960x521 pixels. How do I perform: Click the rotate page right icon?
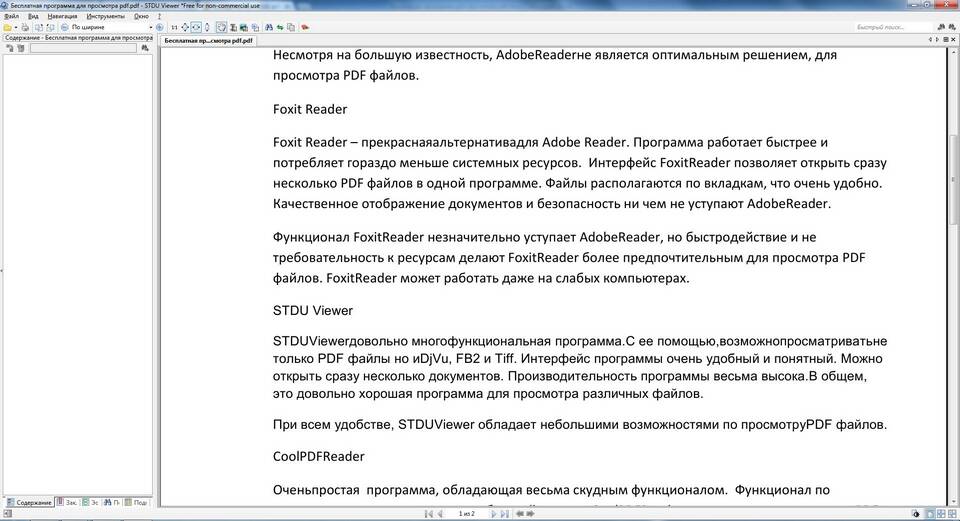click(50, 28)
